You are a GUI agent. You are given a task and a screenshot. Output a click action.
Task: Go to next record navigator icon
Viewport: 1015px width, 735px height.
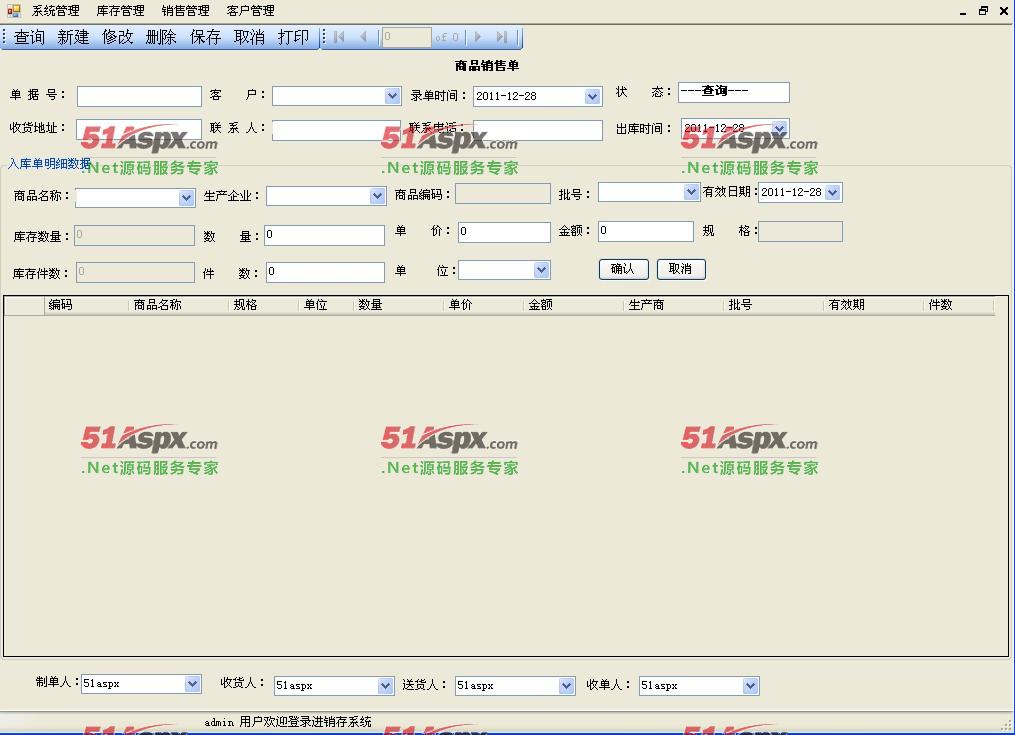478,38
